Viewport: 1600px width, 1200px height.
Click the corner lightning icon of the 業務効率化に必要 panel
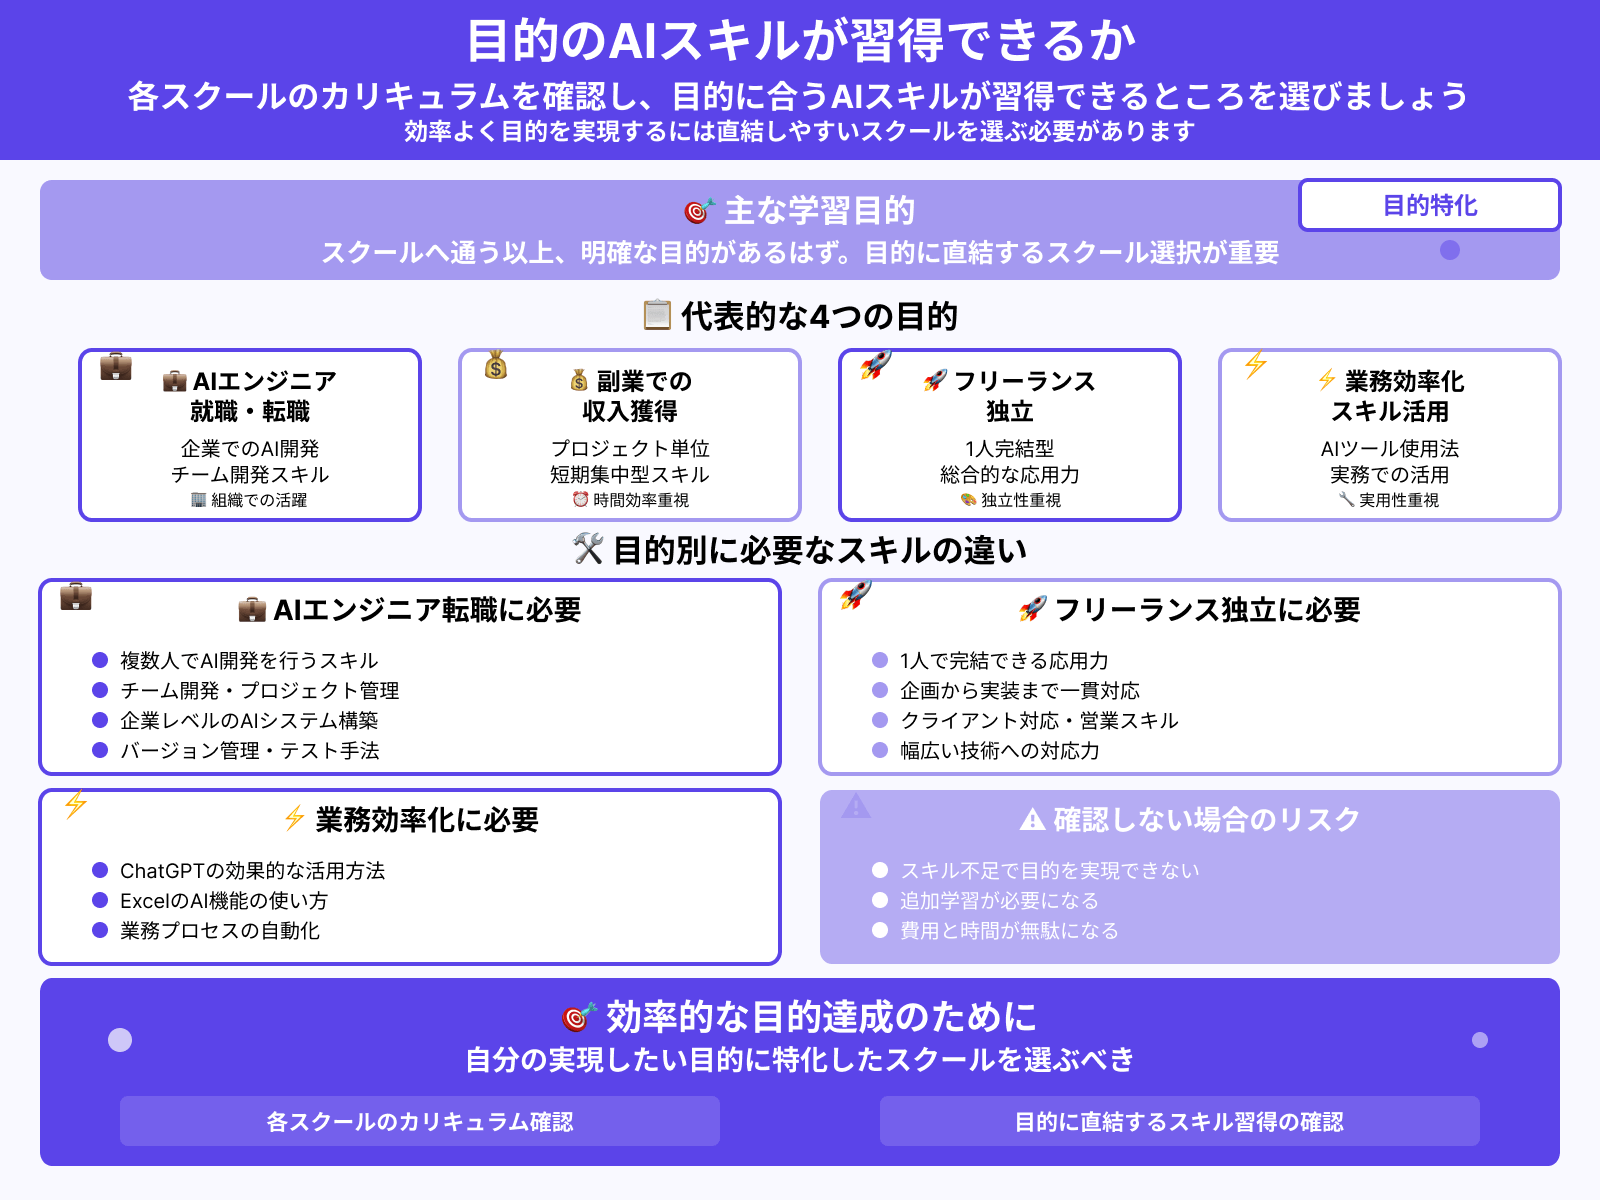pyautogui.click(x=76, y=805)
